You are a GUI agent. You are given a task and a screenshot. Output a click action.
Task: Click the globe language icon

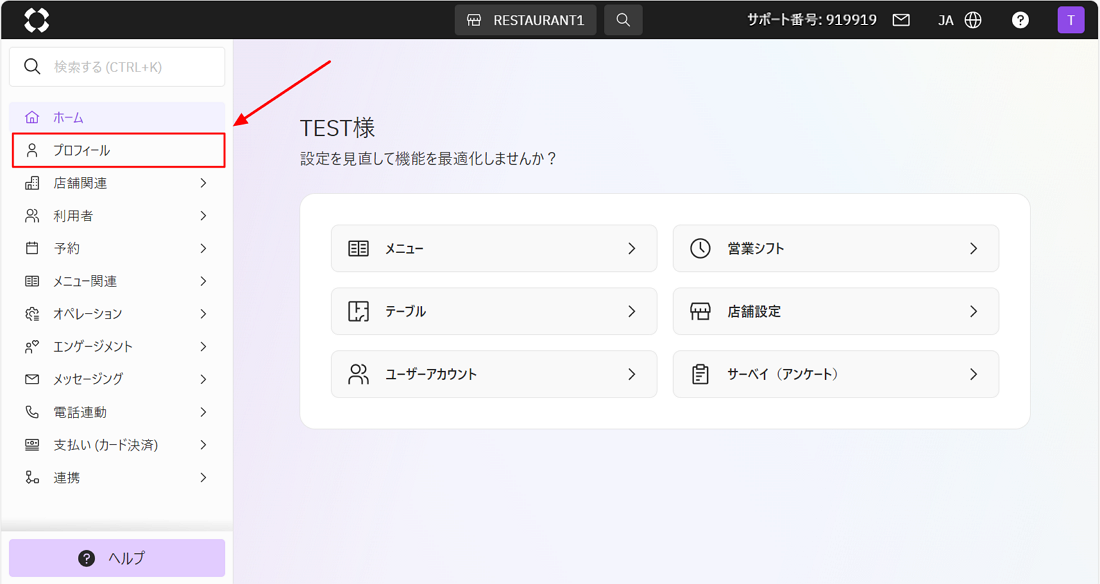[973, 20]
